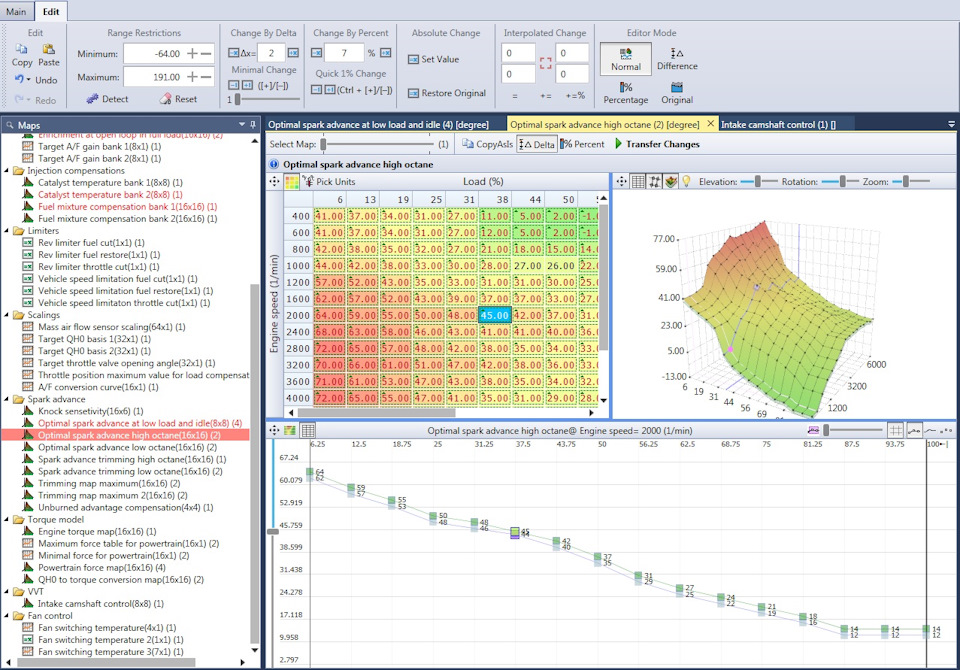
Task: Switch to the Main ribbon tab
Action: click(x=16, y=10)
